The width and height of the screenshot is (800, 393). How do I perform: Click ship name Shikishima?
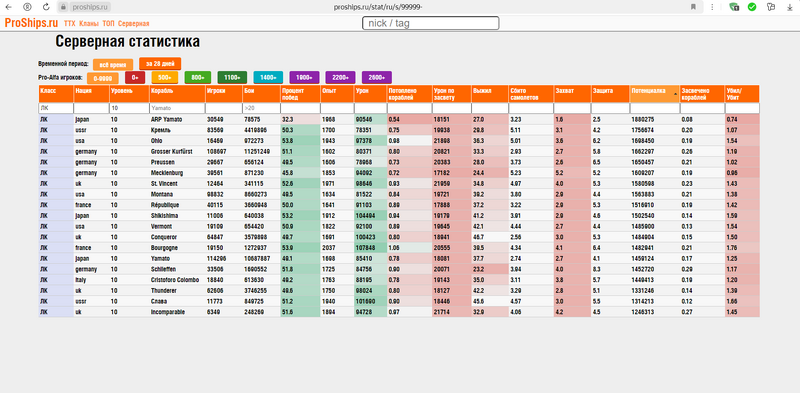pyautogui.click(x=165, y=215)
